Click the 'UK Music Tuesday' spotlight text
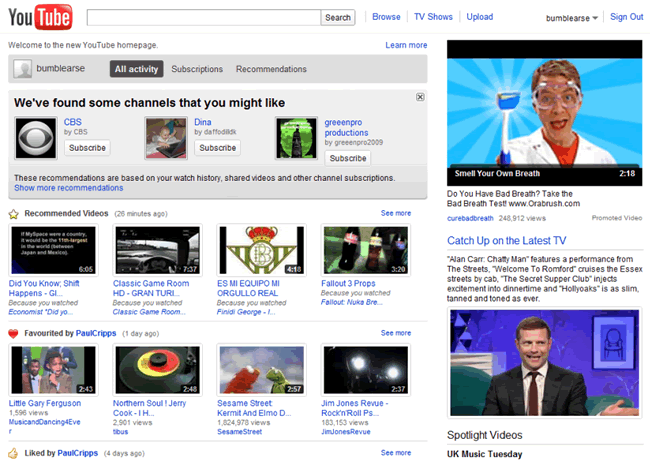 click(x=485, y=454)
